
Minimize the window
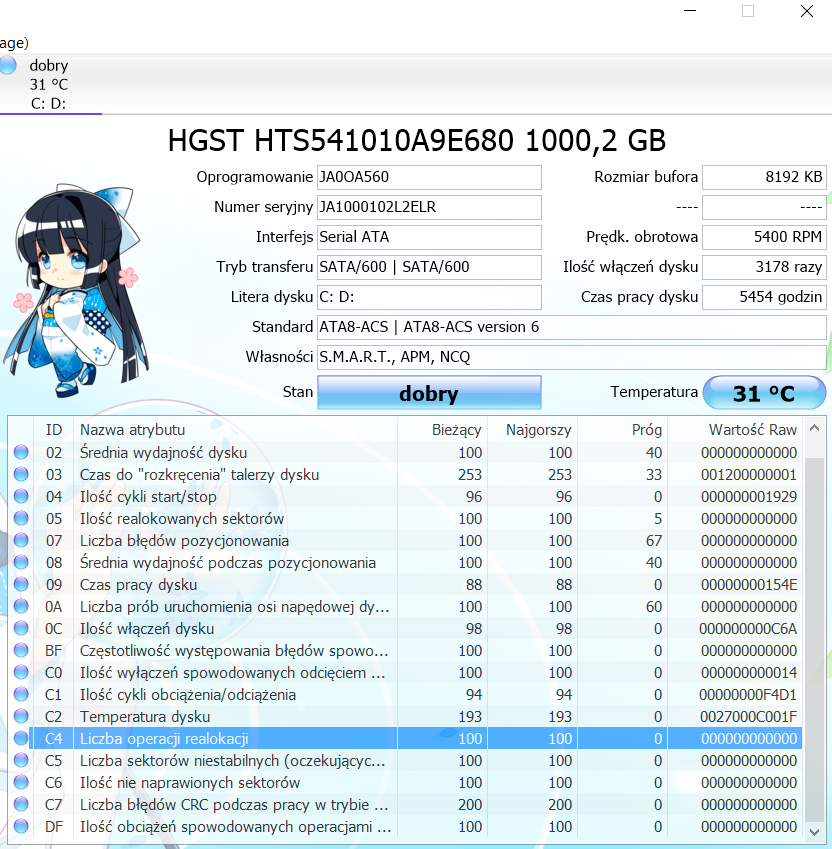coord(690,11)
